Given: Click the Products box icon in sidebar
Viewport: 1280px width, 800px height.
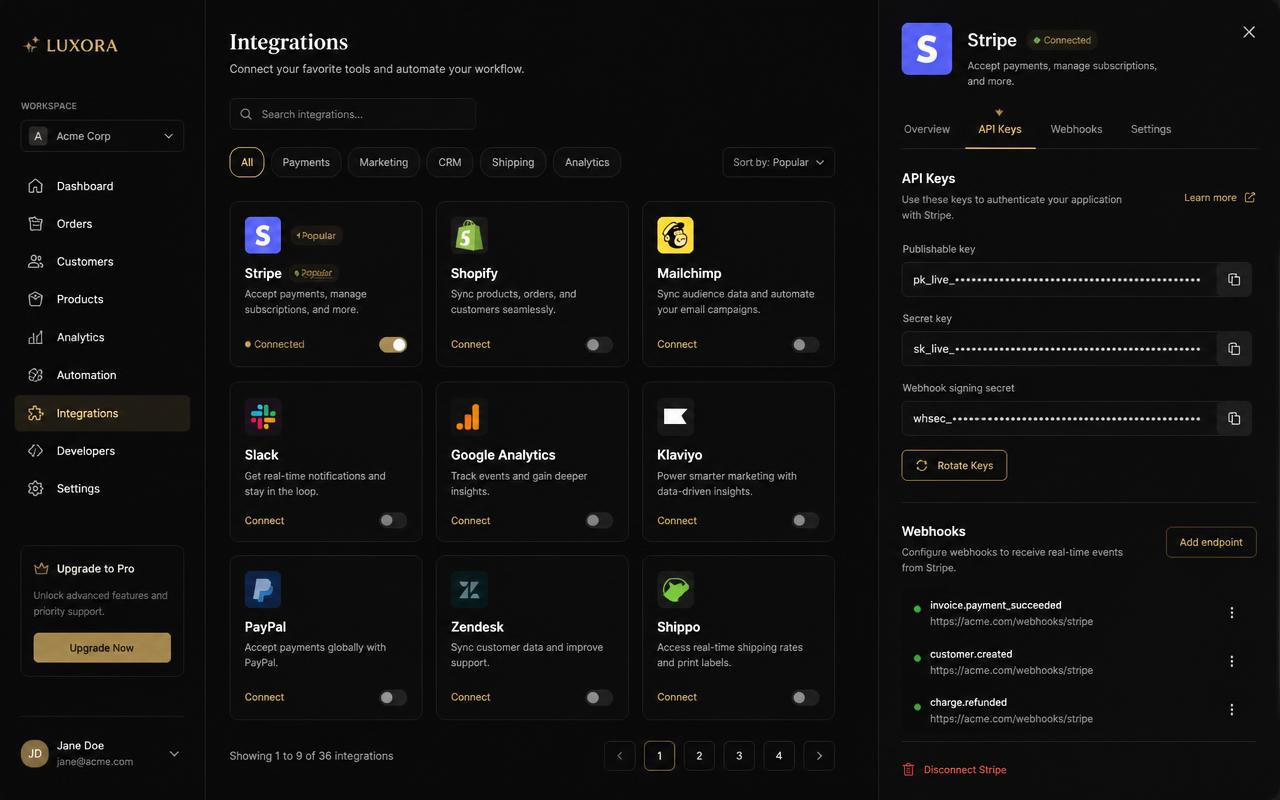Looking at the screenshot, I should 36,299.
